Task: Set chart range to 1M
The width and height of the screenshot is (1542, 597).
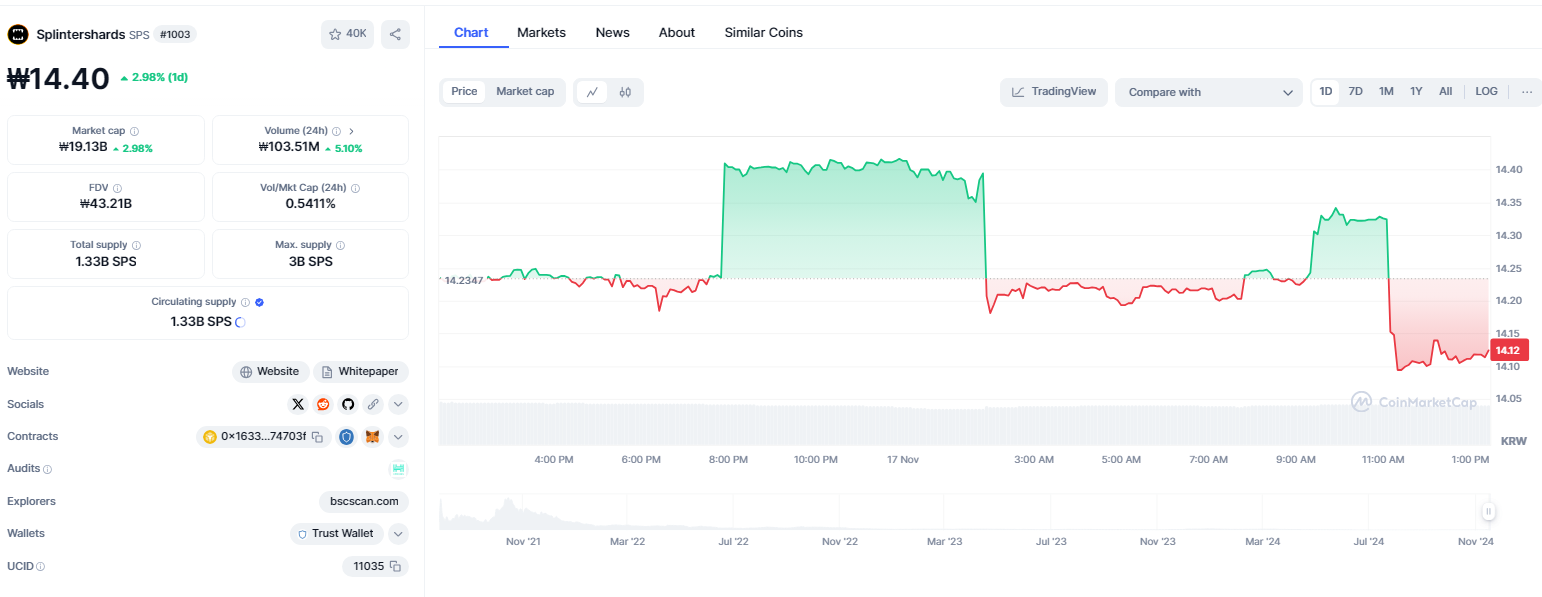Action: tap(1386, 92)
